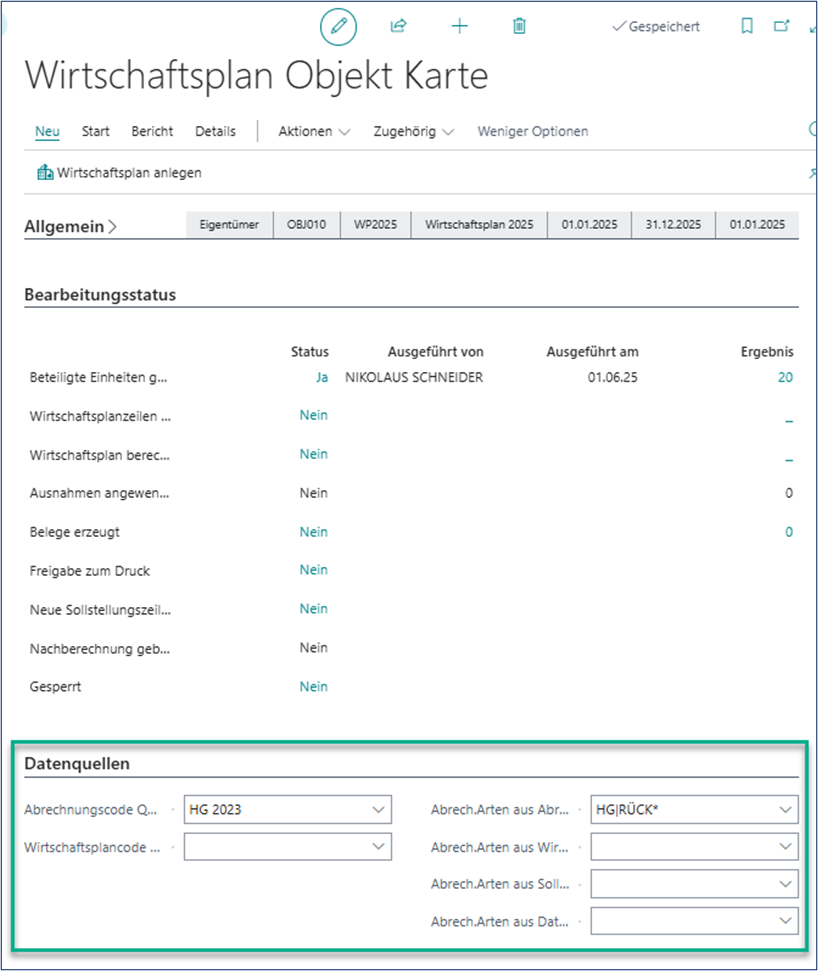818x971 pixels.
Task: Expand the Zugehörig menu
Action: tap(413, 131)
